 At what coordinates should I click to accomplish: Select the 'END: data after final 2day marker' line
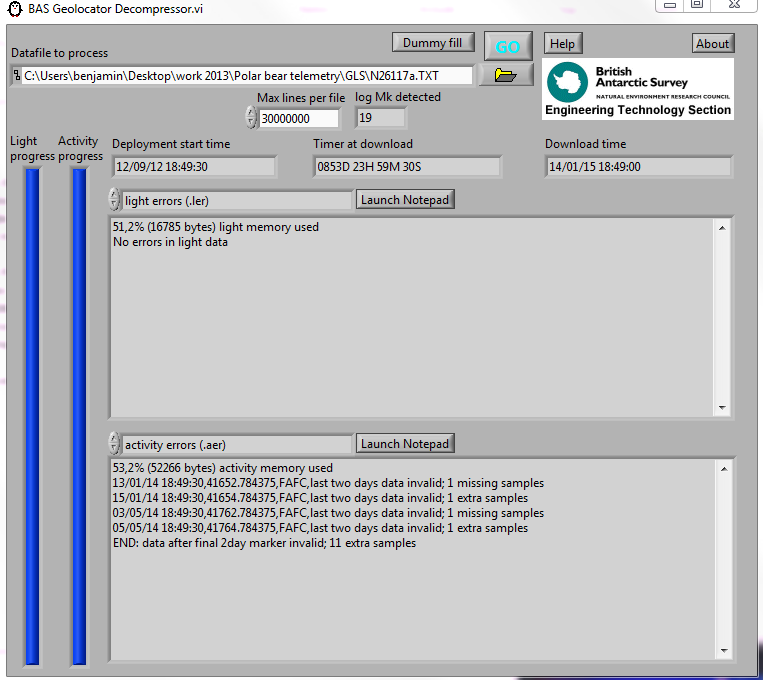pos(264,543)
